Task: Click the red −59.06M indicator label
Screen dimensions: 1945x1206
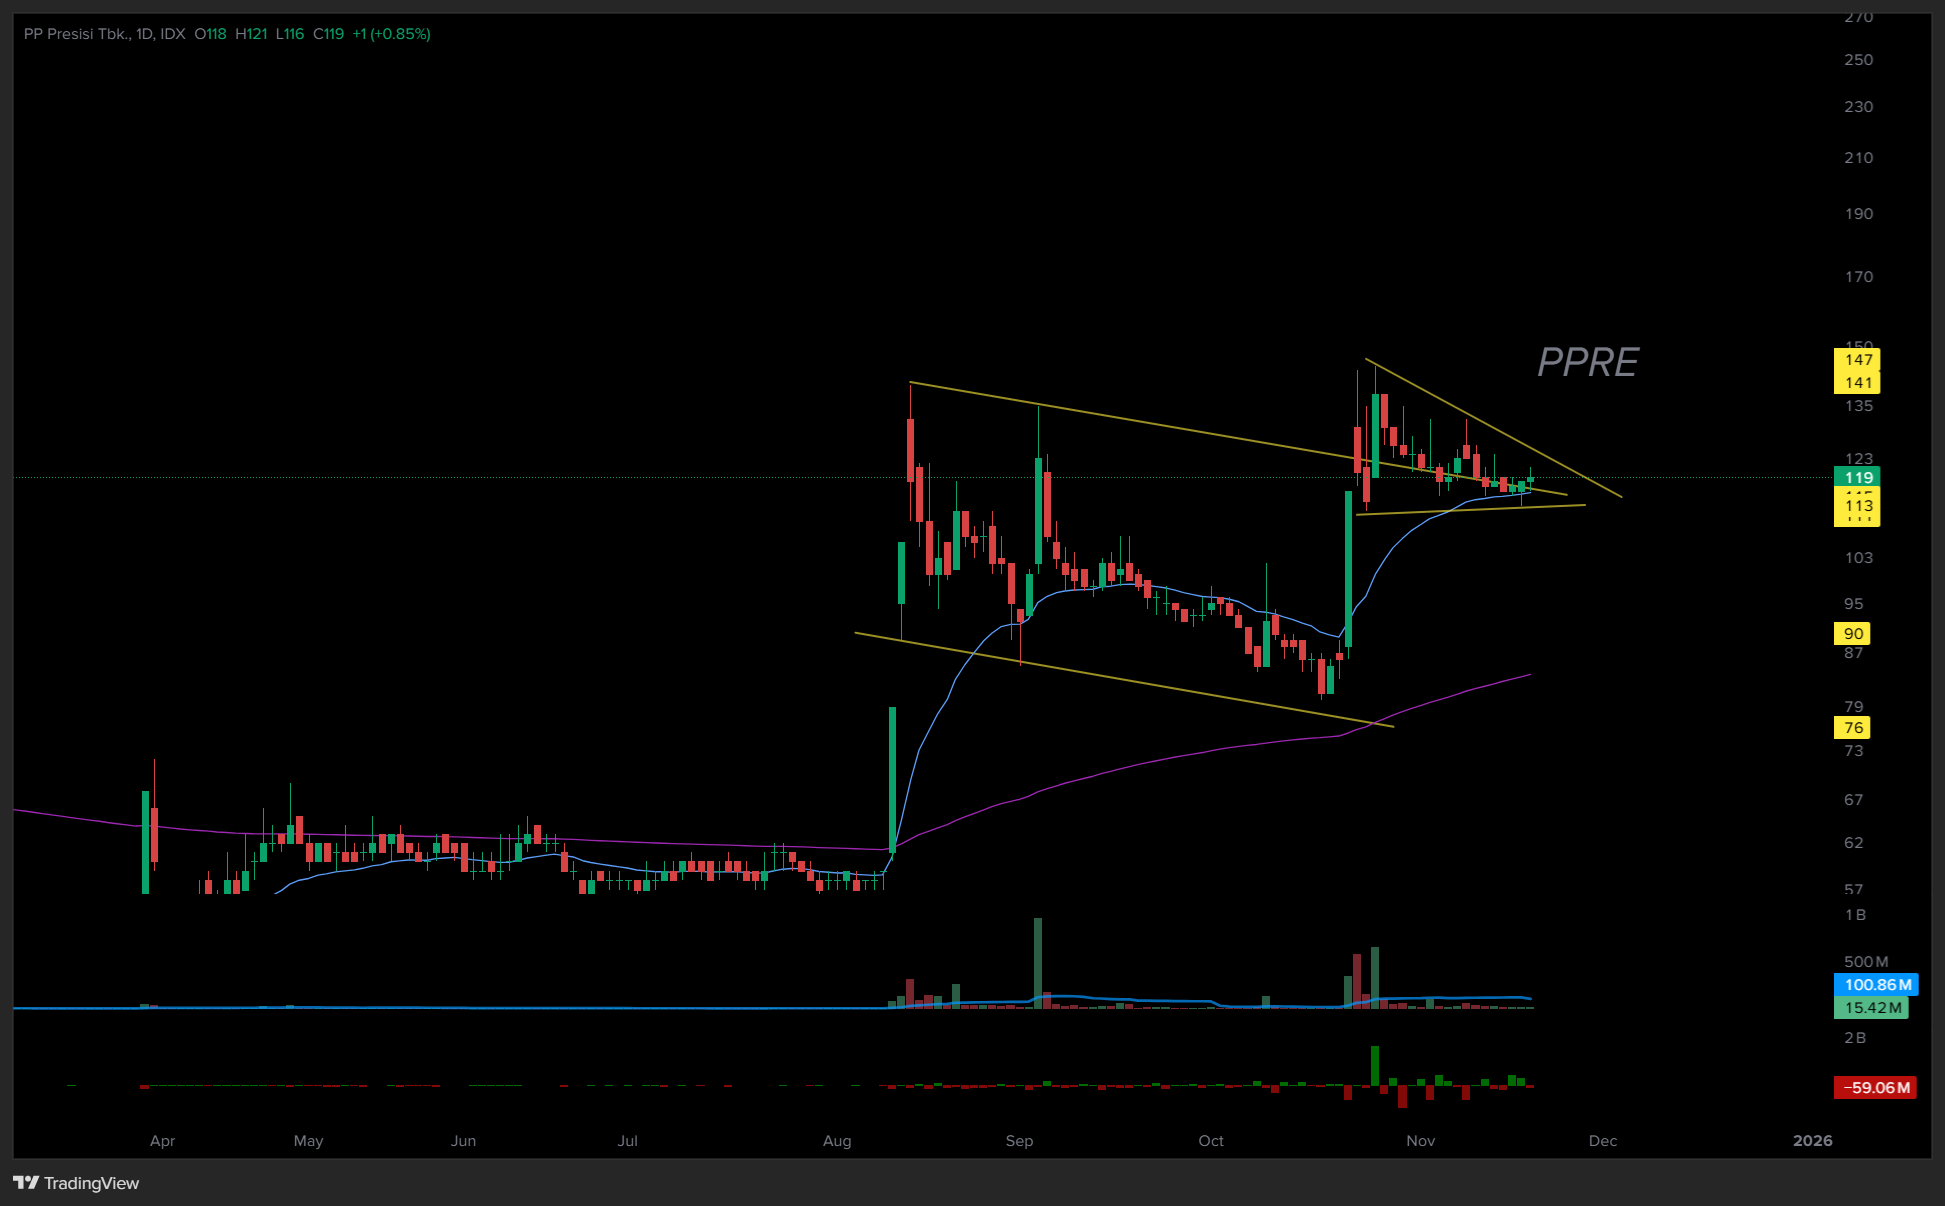Action: [1875, 1087]
